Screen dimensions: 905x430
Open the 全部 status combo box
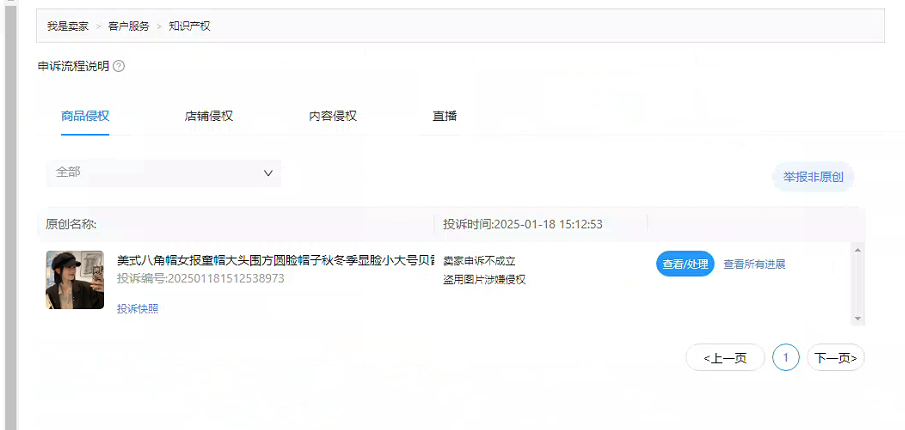pos(163,173)
